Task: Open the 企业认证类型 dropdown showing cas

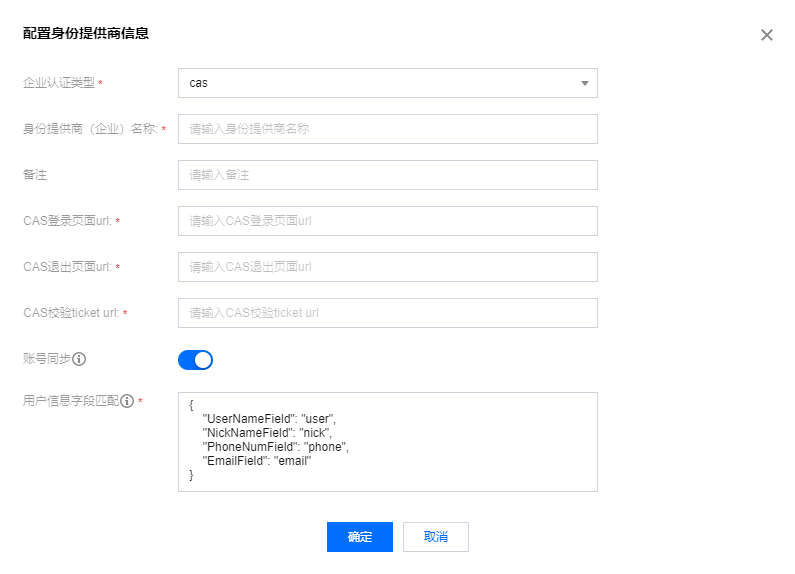Action: pos(386,83)
